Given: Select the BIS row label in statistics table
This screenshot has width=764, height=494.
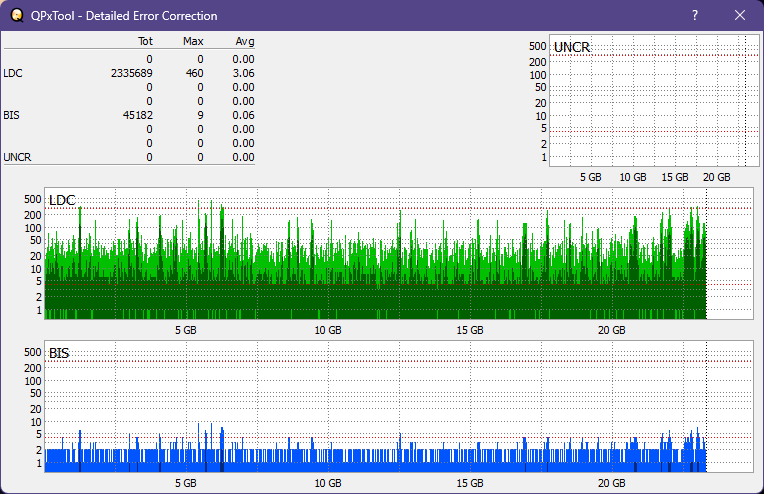Looking at the screenshot, I should click(x=11, y=115).
